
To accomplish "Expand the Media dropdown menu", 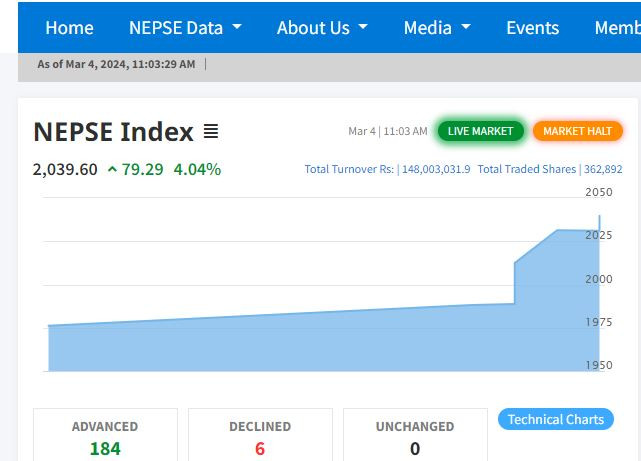I will coord(437,28).
